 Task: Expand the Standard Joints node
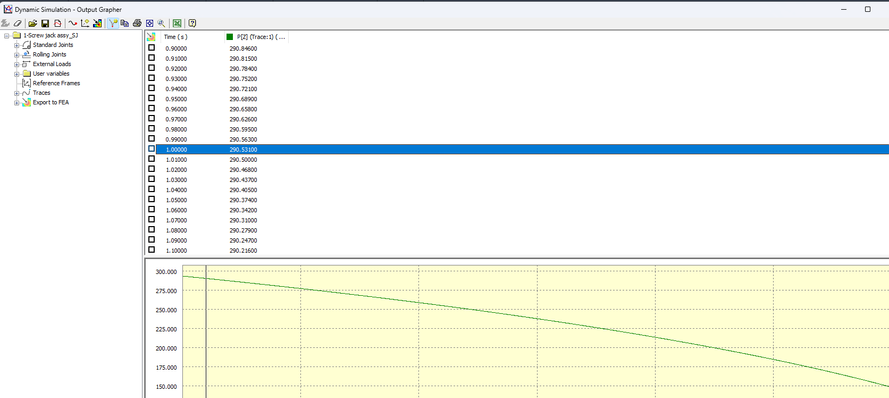pos(16,45)
